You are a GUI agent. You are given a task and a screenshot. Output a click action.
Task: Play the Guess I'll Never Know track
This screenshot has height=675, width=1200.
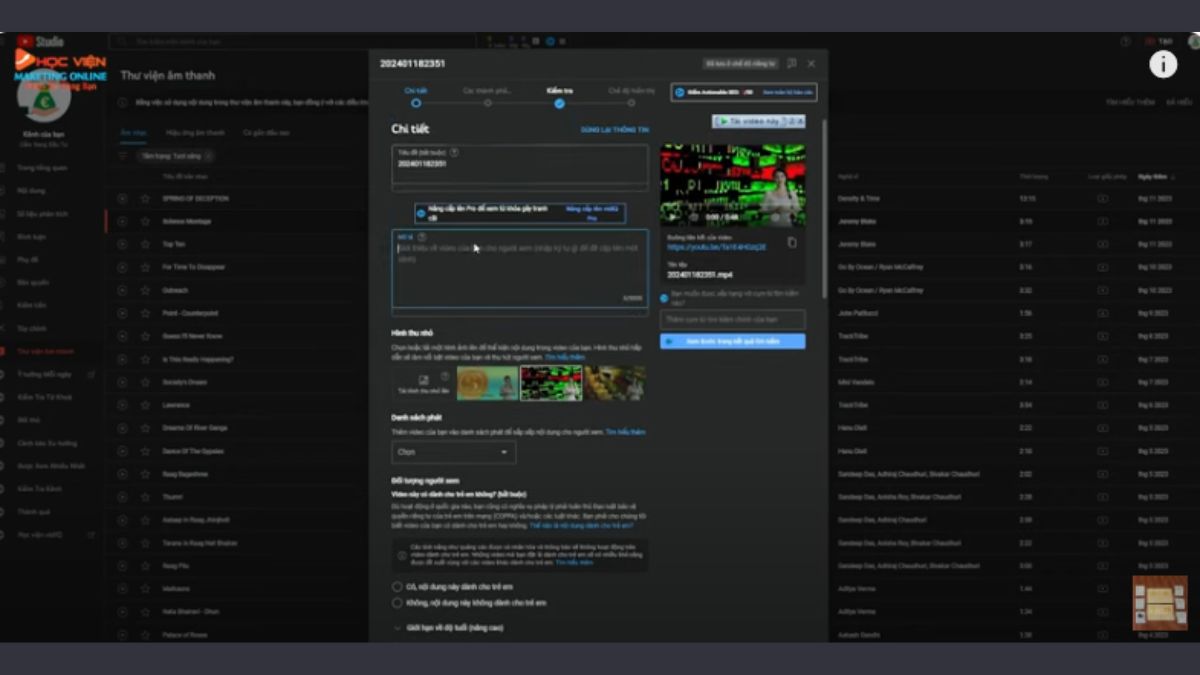point(123,336)
